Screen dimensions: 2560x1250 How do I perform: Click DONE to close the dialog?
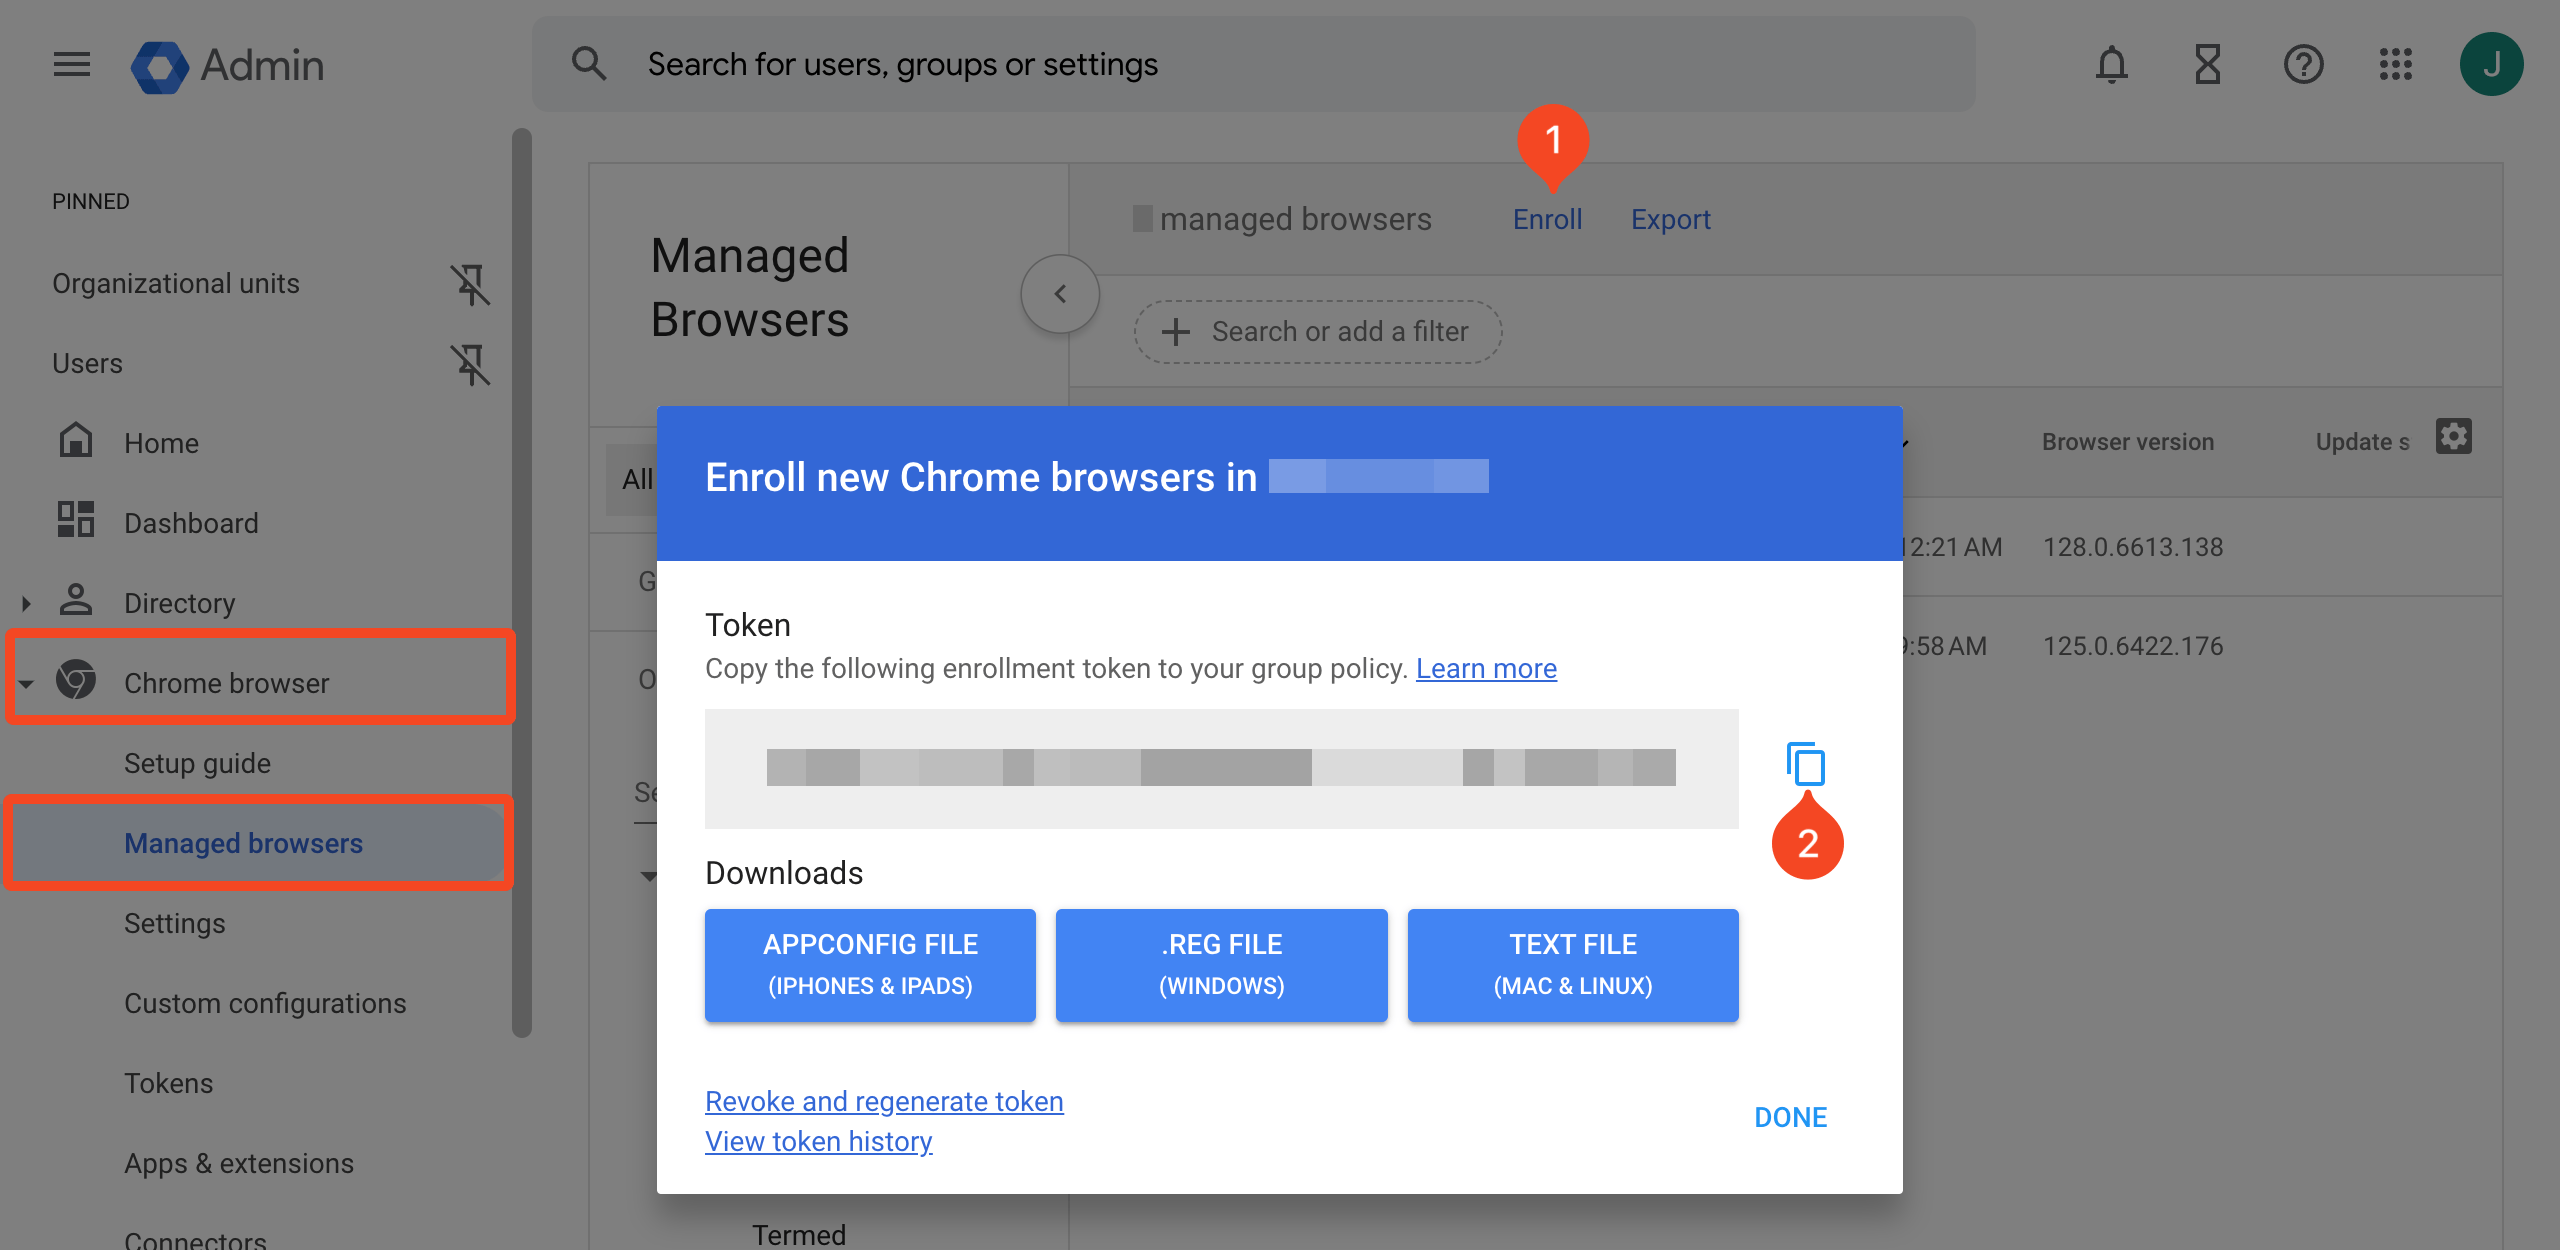click(x=1790, y=1117)
